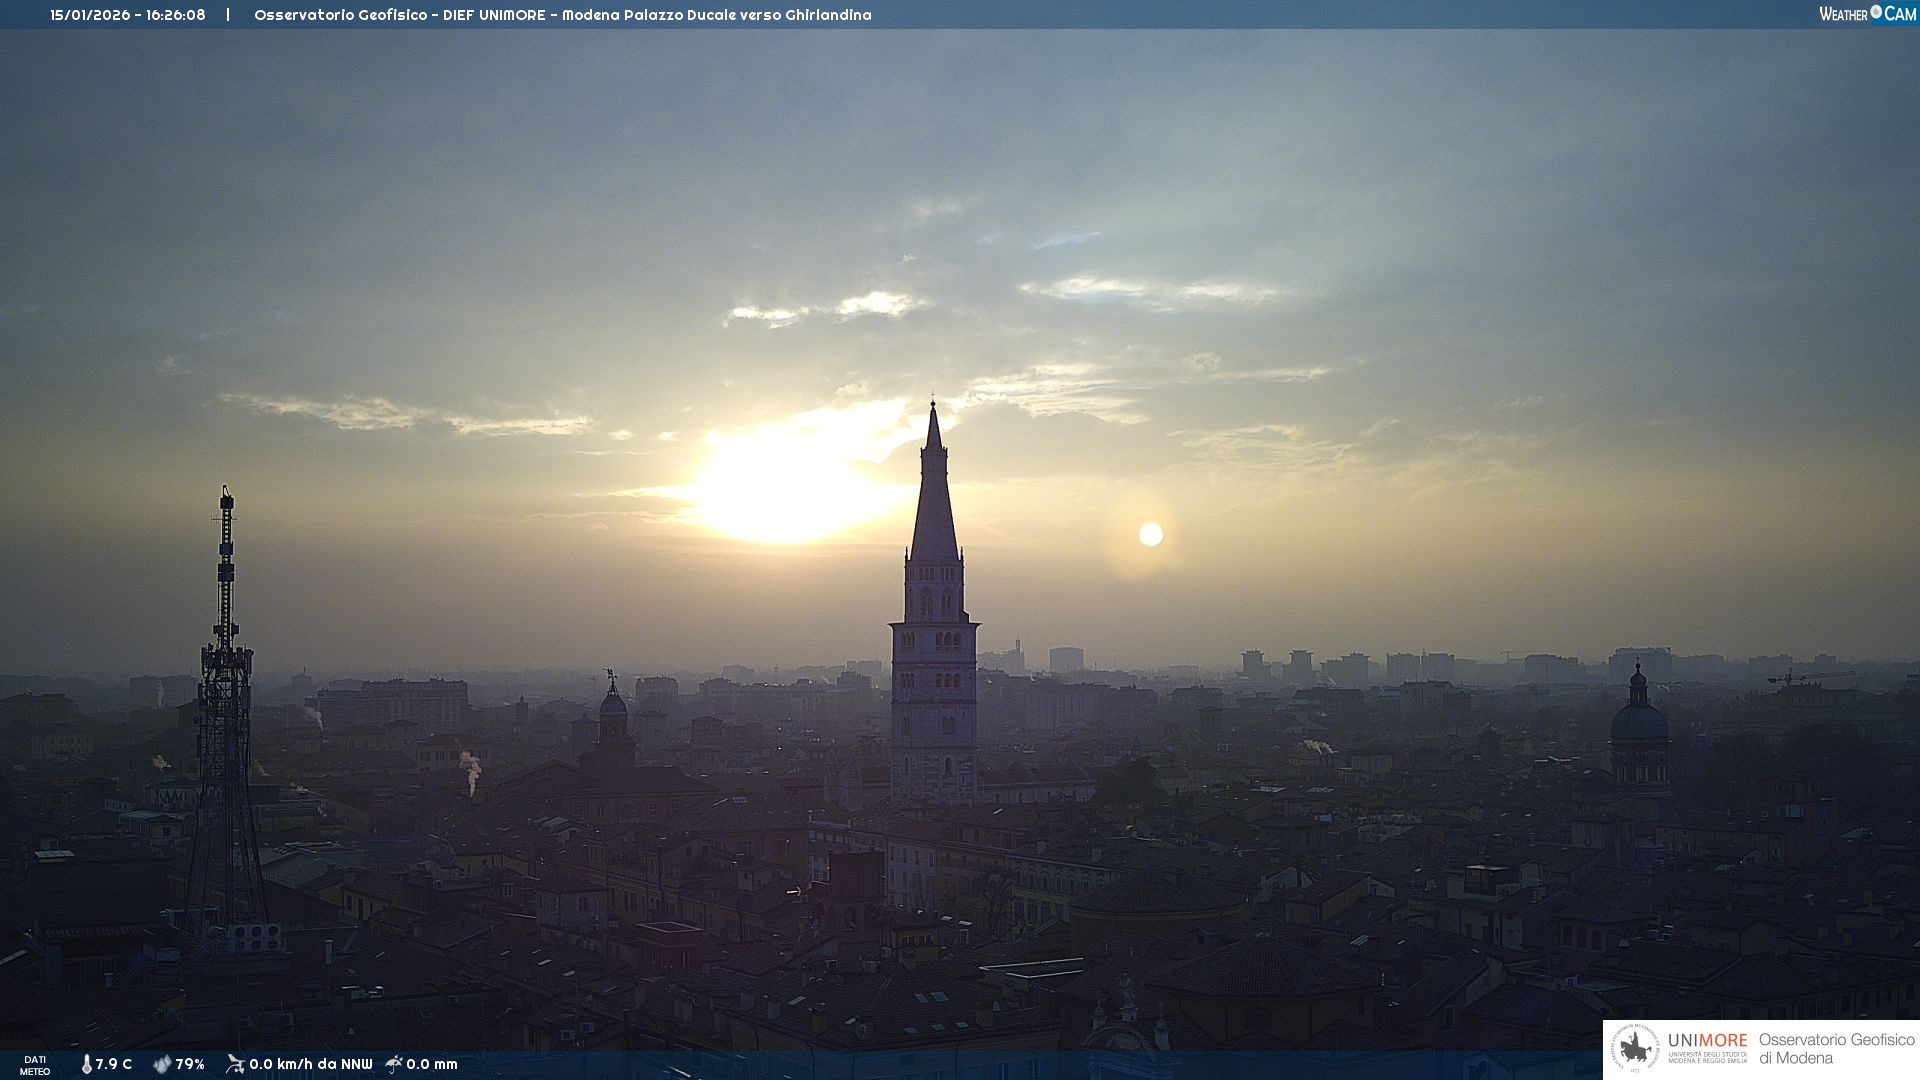Click the humidity water drops icon

[x=162, y=1064]
